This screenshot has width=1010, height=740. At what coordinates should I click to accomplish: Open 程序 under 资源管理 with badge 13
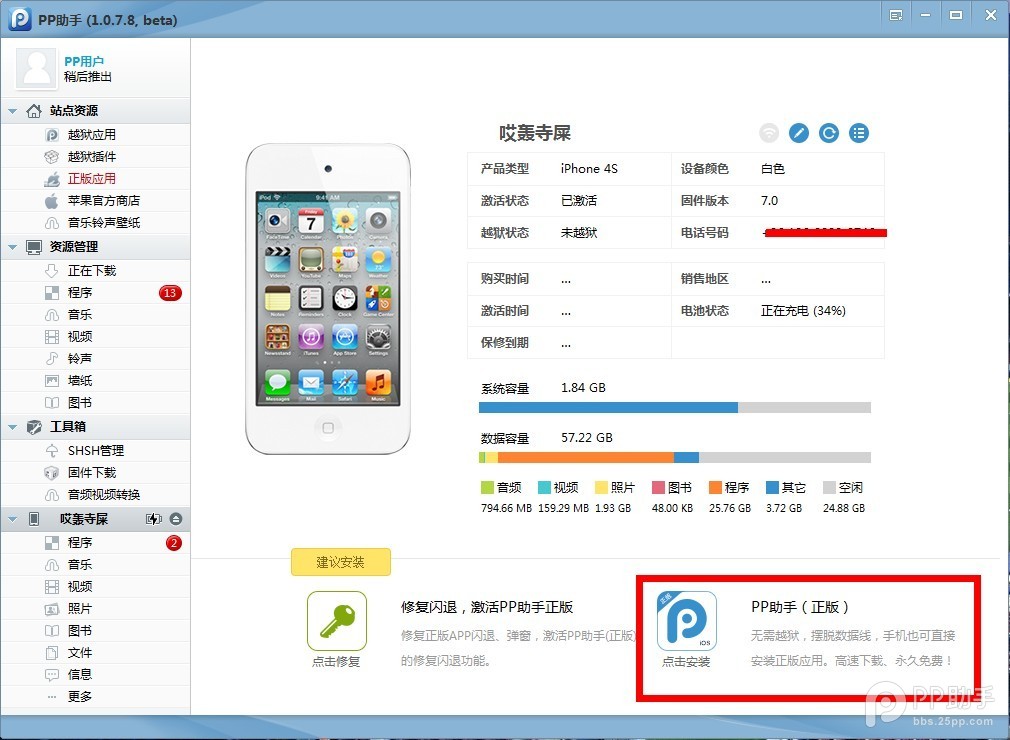[95, 292]
